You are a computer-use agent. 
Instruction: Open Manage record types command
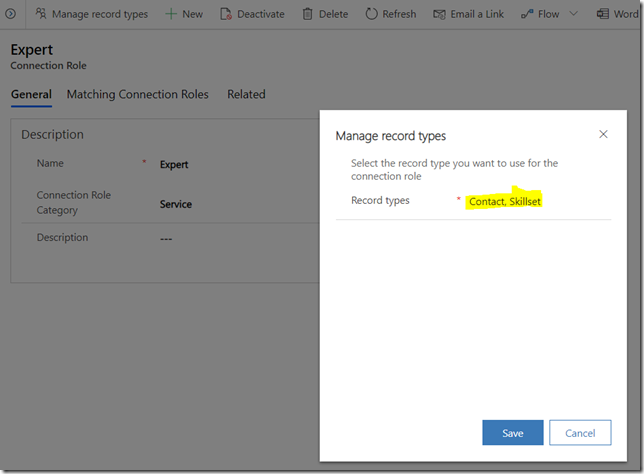(91, 14)
